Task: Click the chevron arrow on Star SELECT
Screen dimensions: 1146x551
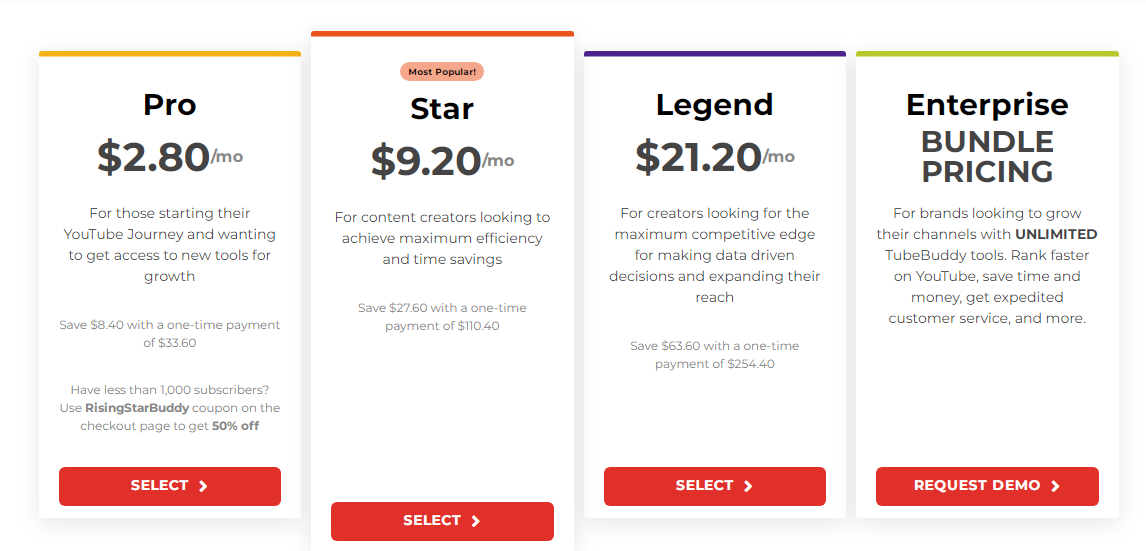Action: [x=476, y=522]
